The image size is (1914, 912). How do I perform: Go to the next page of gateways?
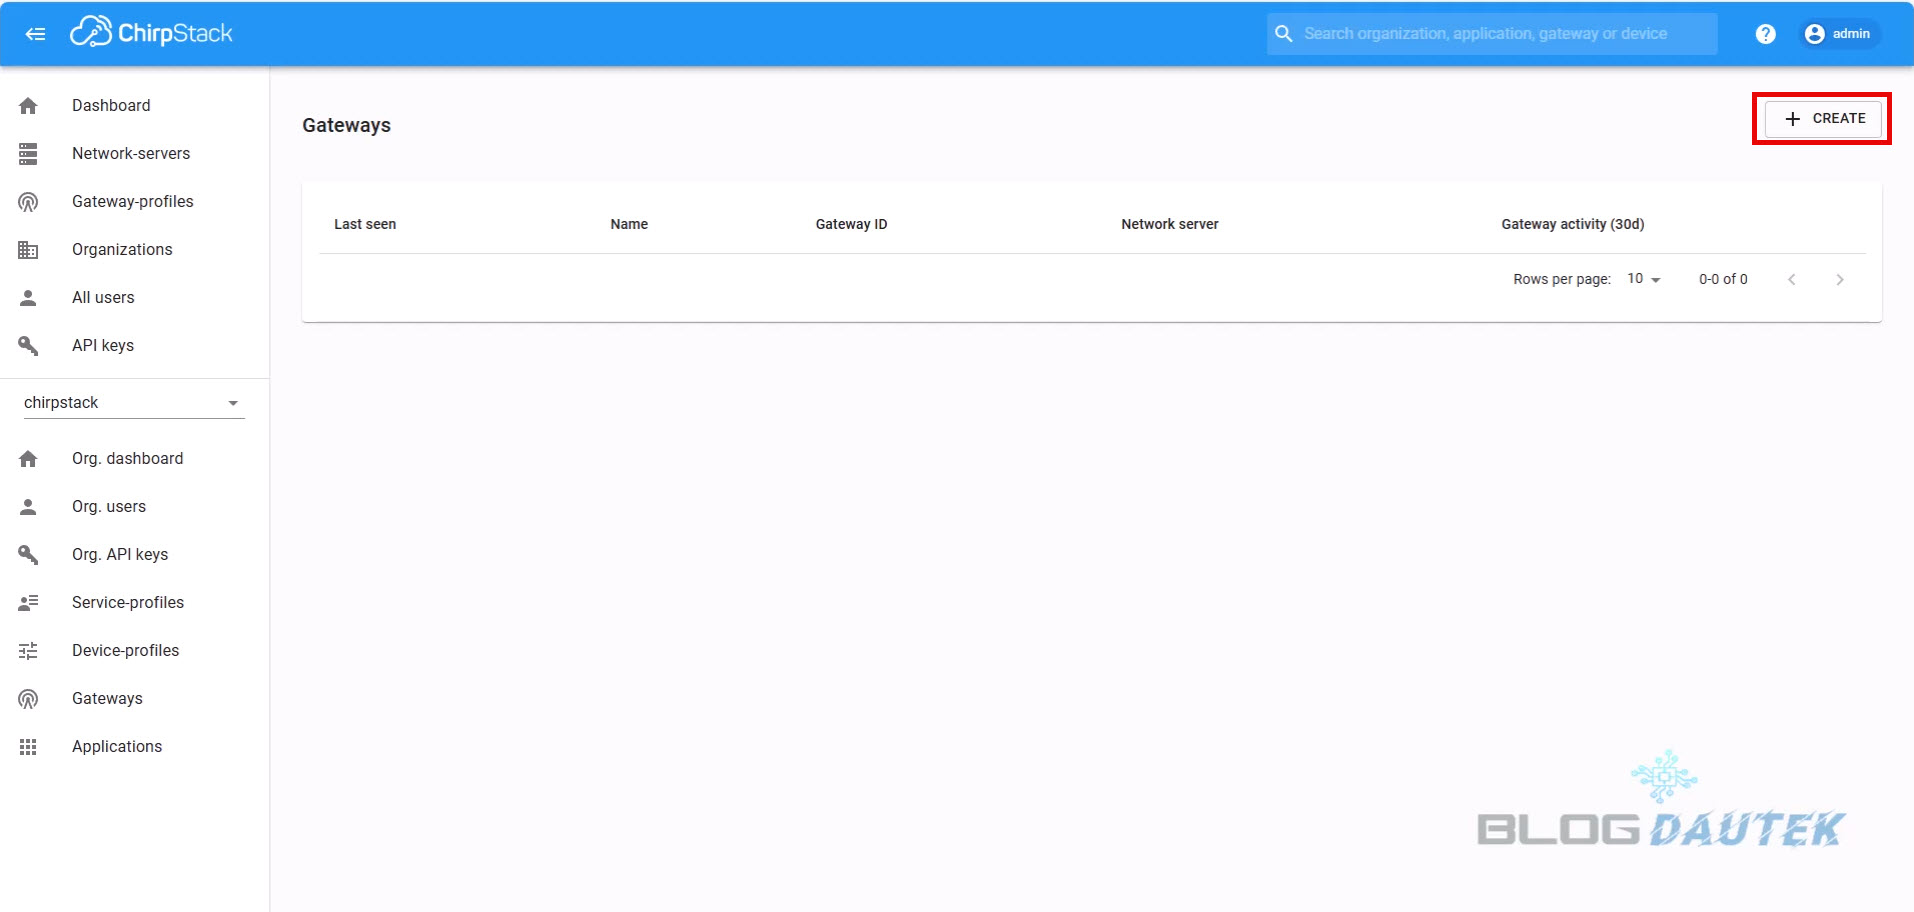click(x=1839, y=280)
